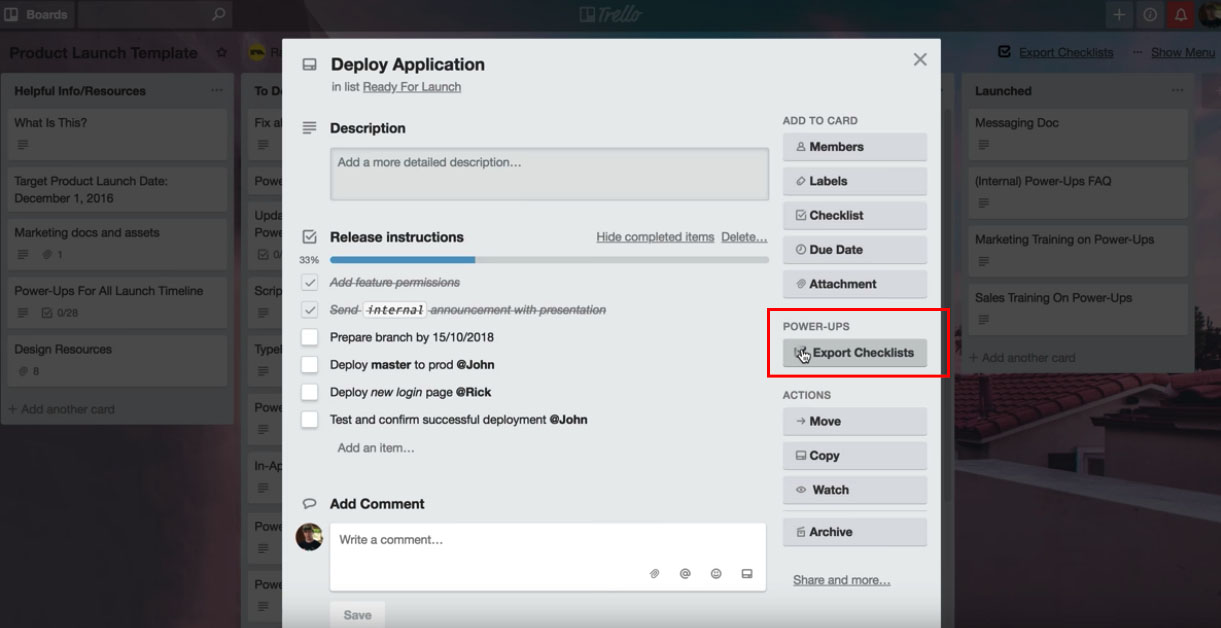Check the 'Deploy new login page' item
This screenshot has height=628, width=1221.
point(310,392)
